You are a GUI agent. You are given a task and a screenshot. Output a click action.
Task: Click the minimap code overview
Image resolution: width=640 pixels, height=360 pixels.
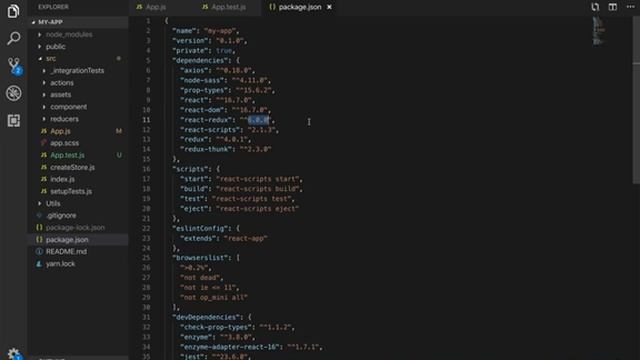coord(599,31)
